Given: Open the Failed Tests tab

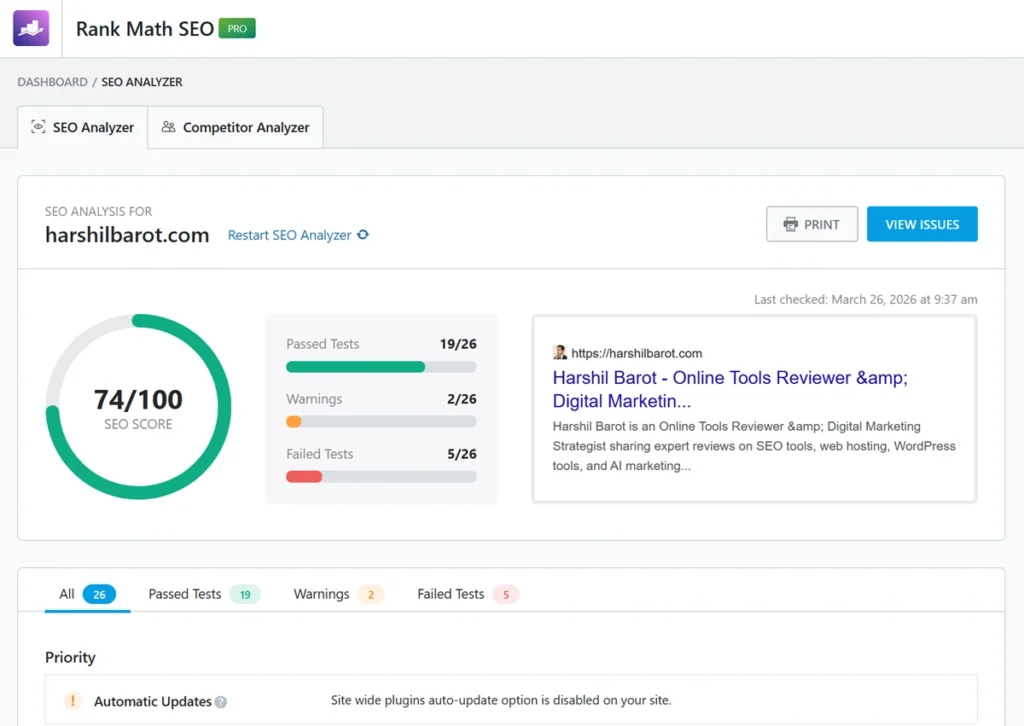Looking at the screenshot, I should tap(449, 593).
